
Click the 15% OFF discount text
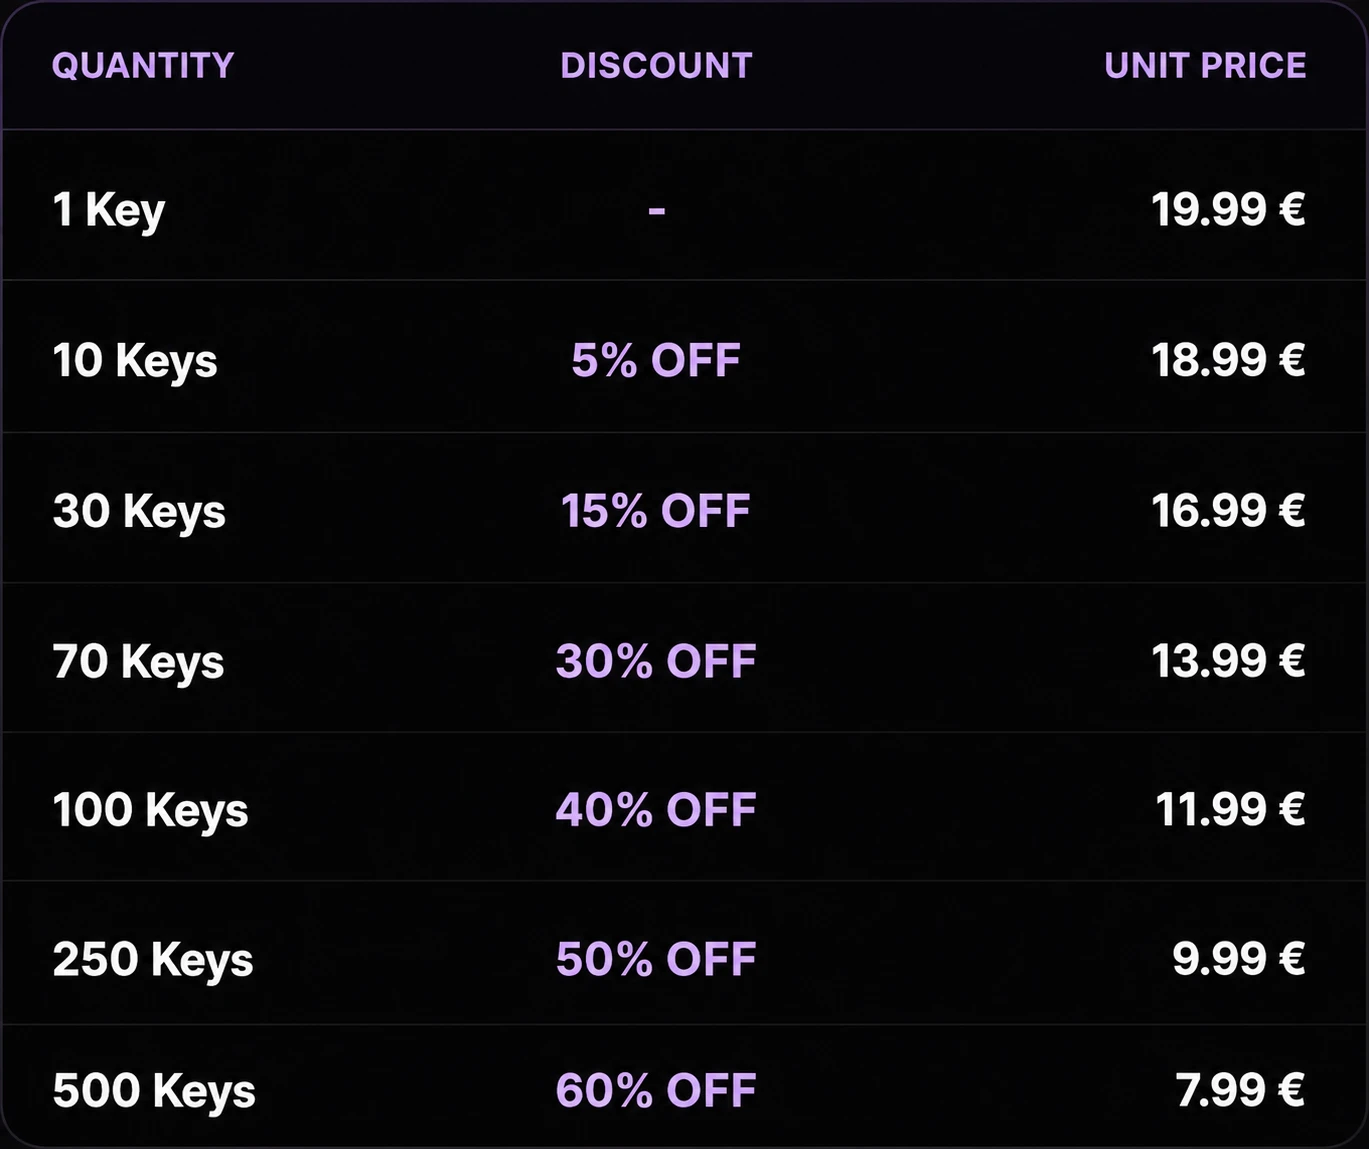656,511
